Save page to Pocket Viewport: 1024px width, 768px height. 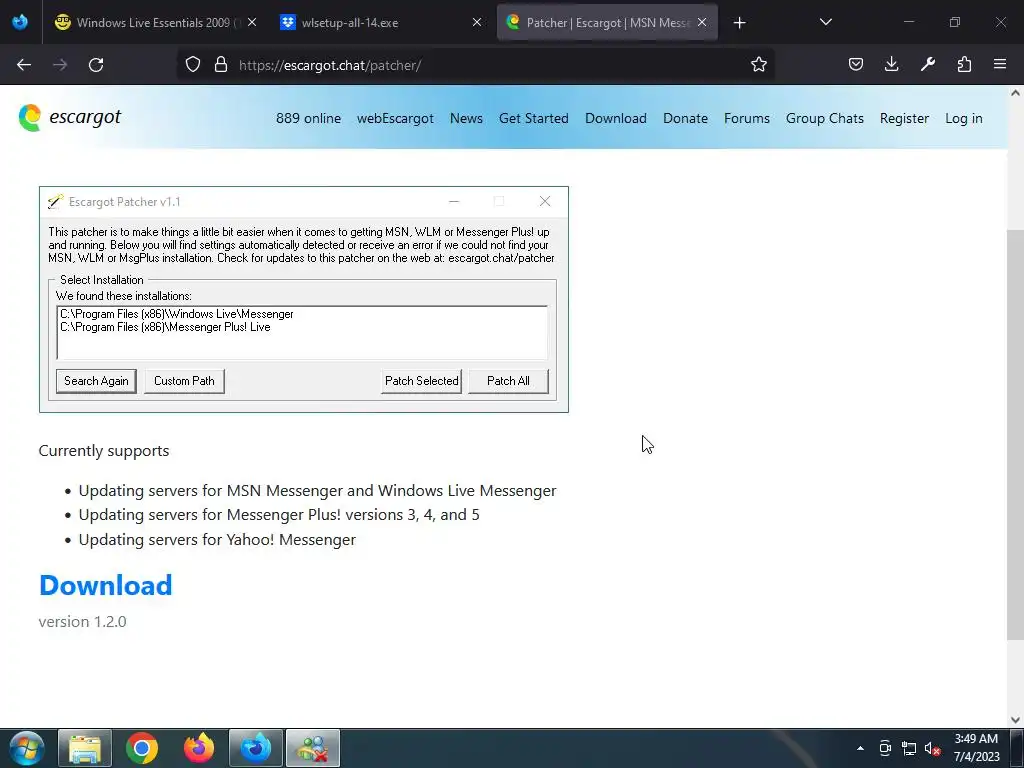coord(856,65)
